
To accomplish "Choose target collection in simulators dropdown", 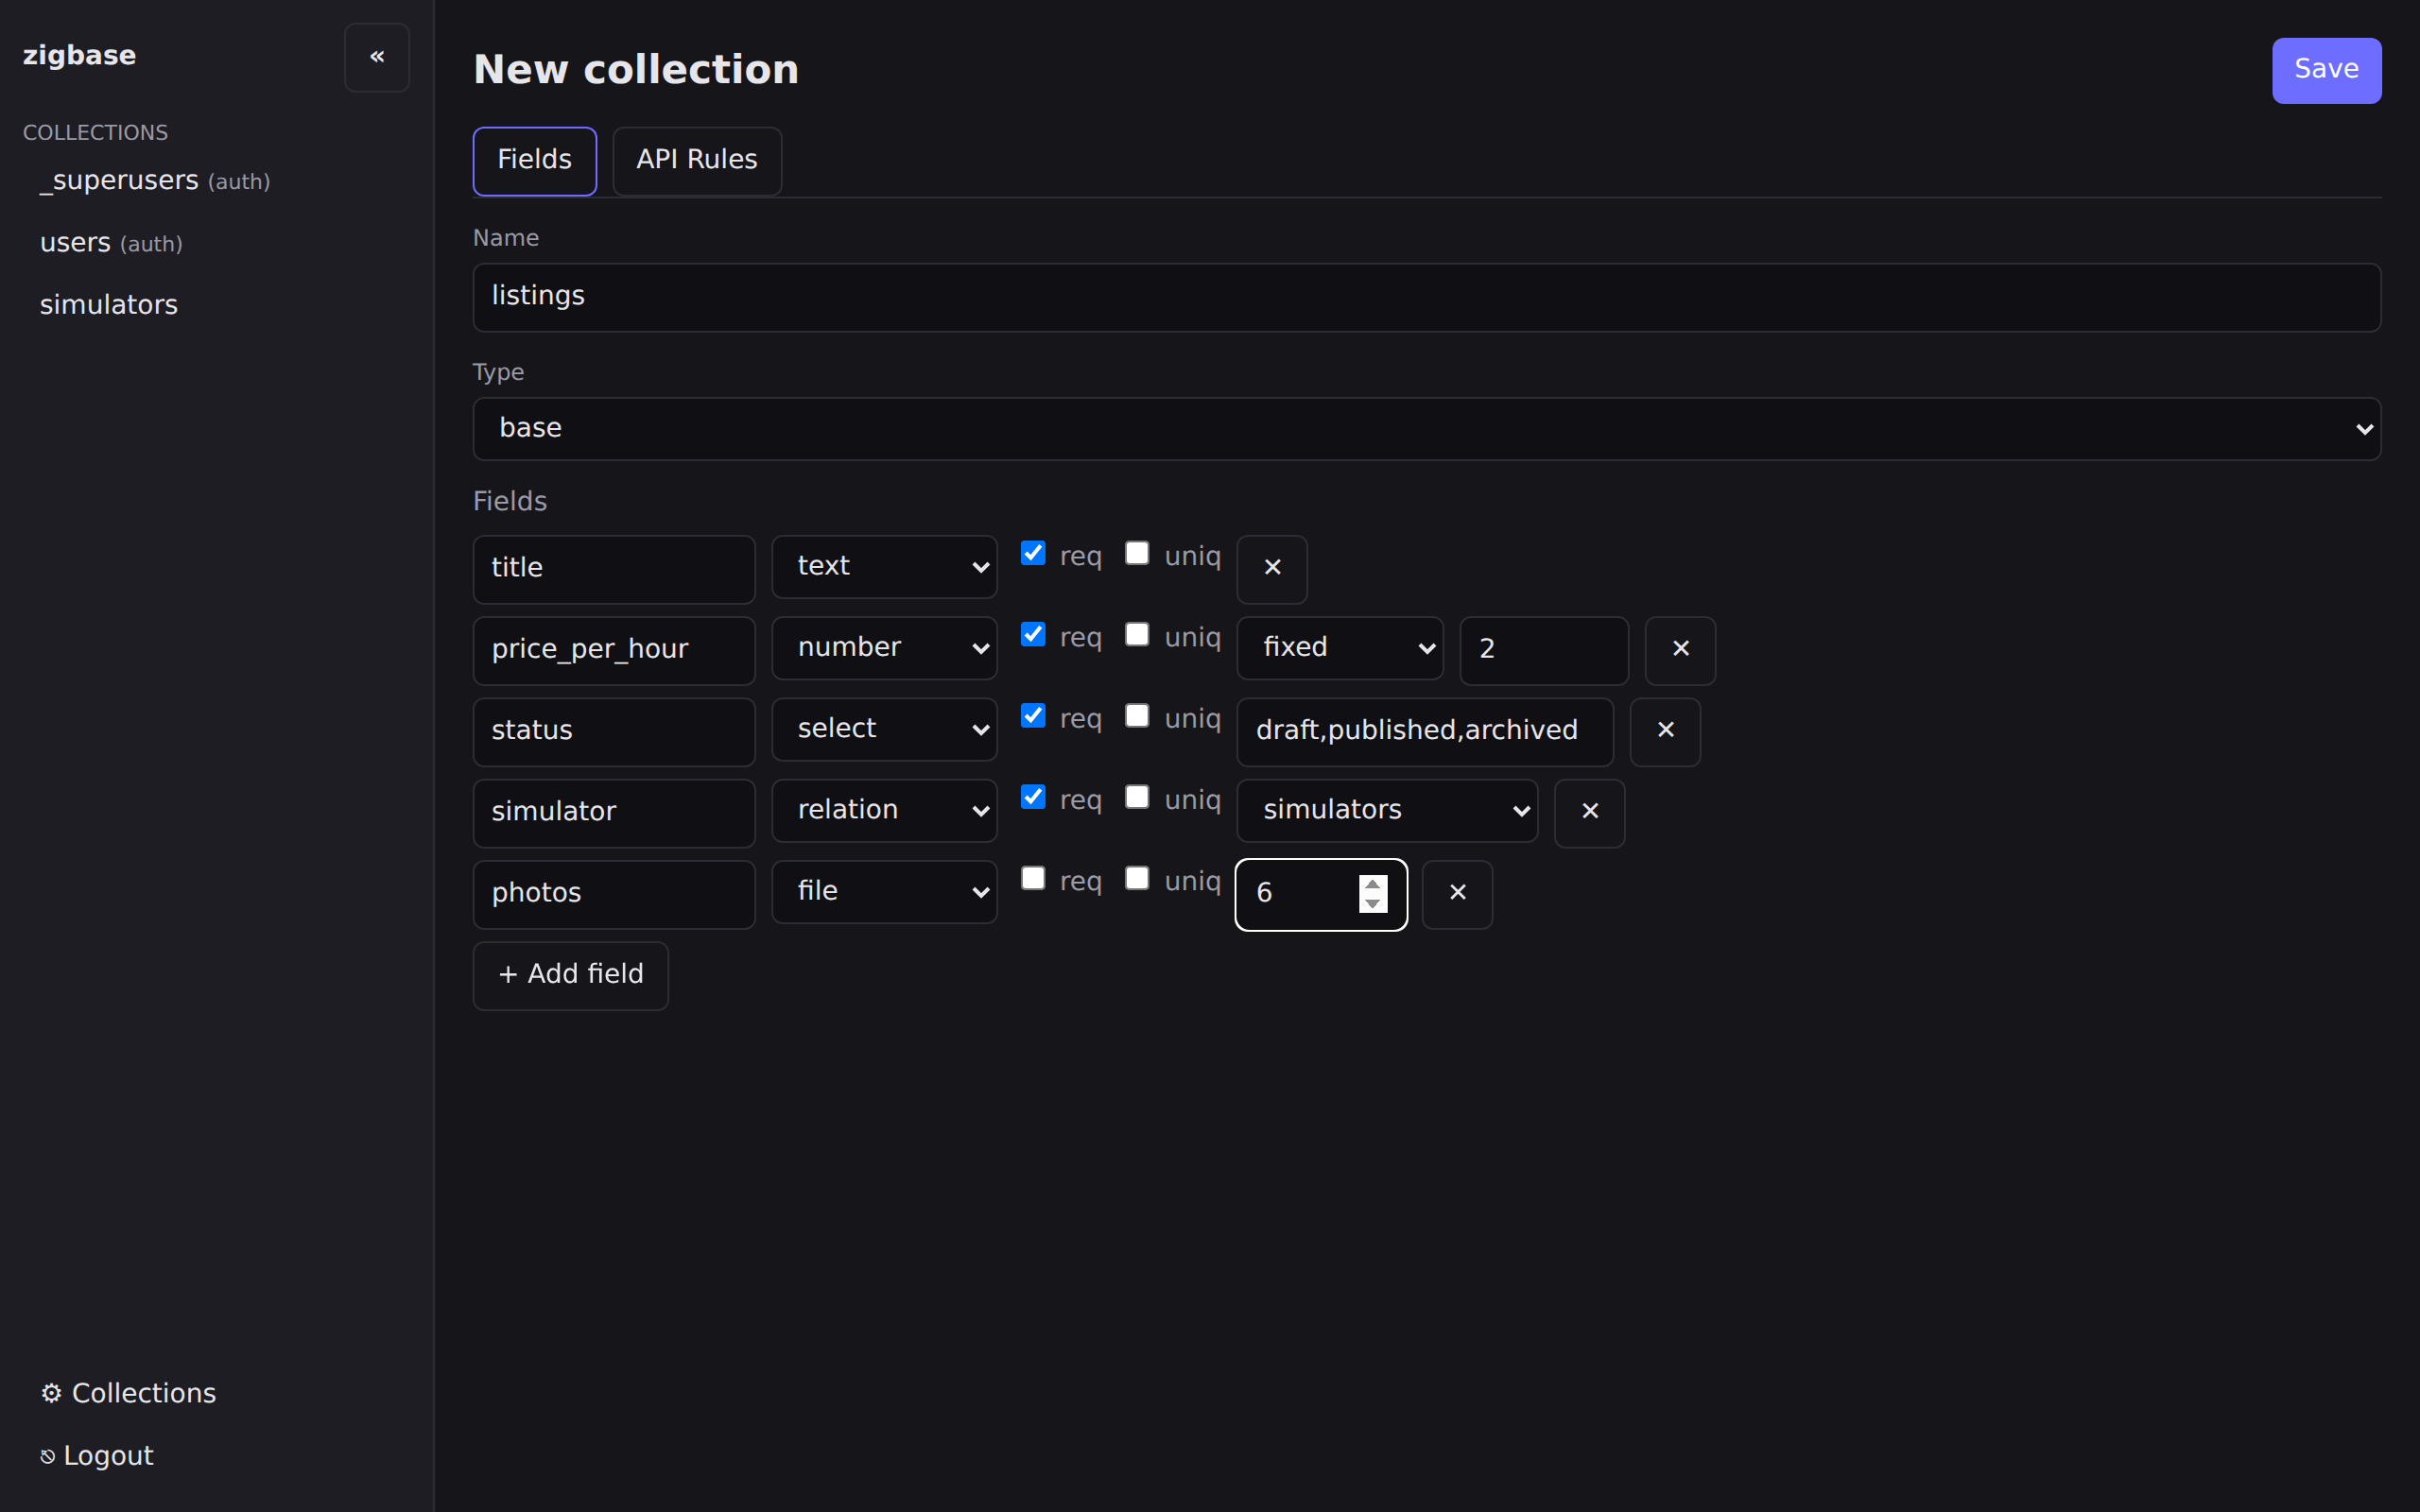I will [1387, 810].
